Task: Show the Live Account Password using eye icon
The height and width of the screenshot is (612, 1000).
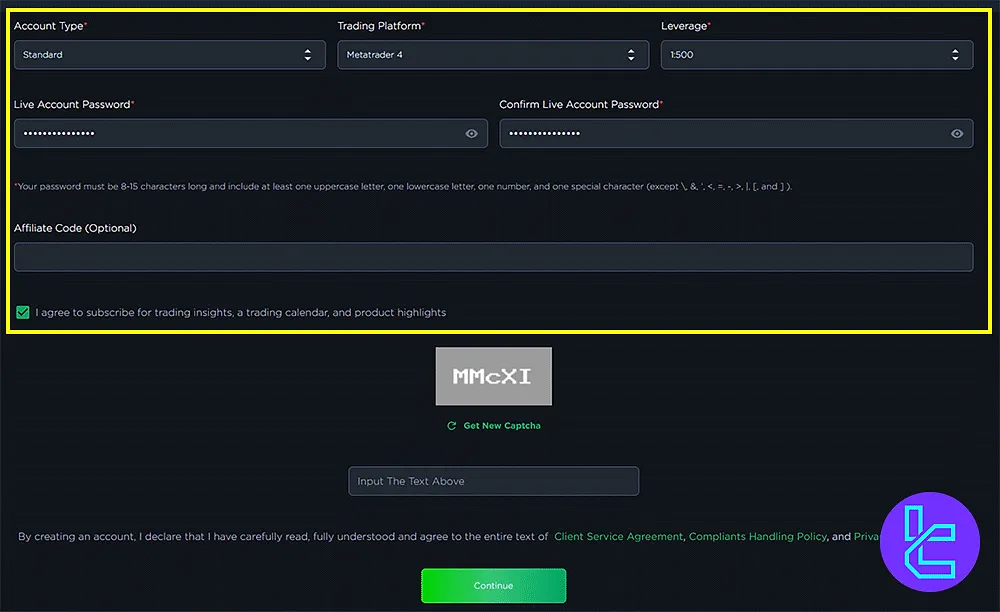Action: (x=471, y=133)
